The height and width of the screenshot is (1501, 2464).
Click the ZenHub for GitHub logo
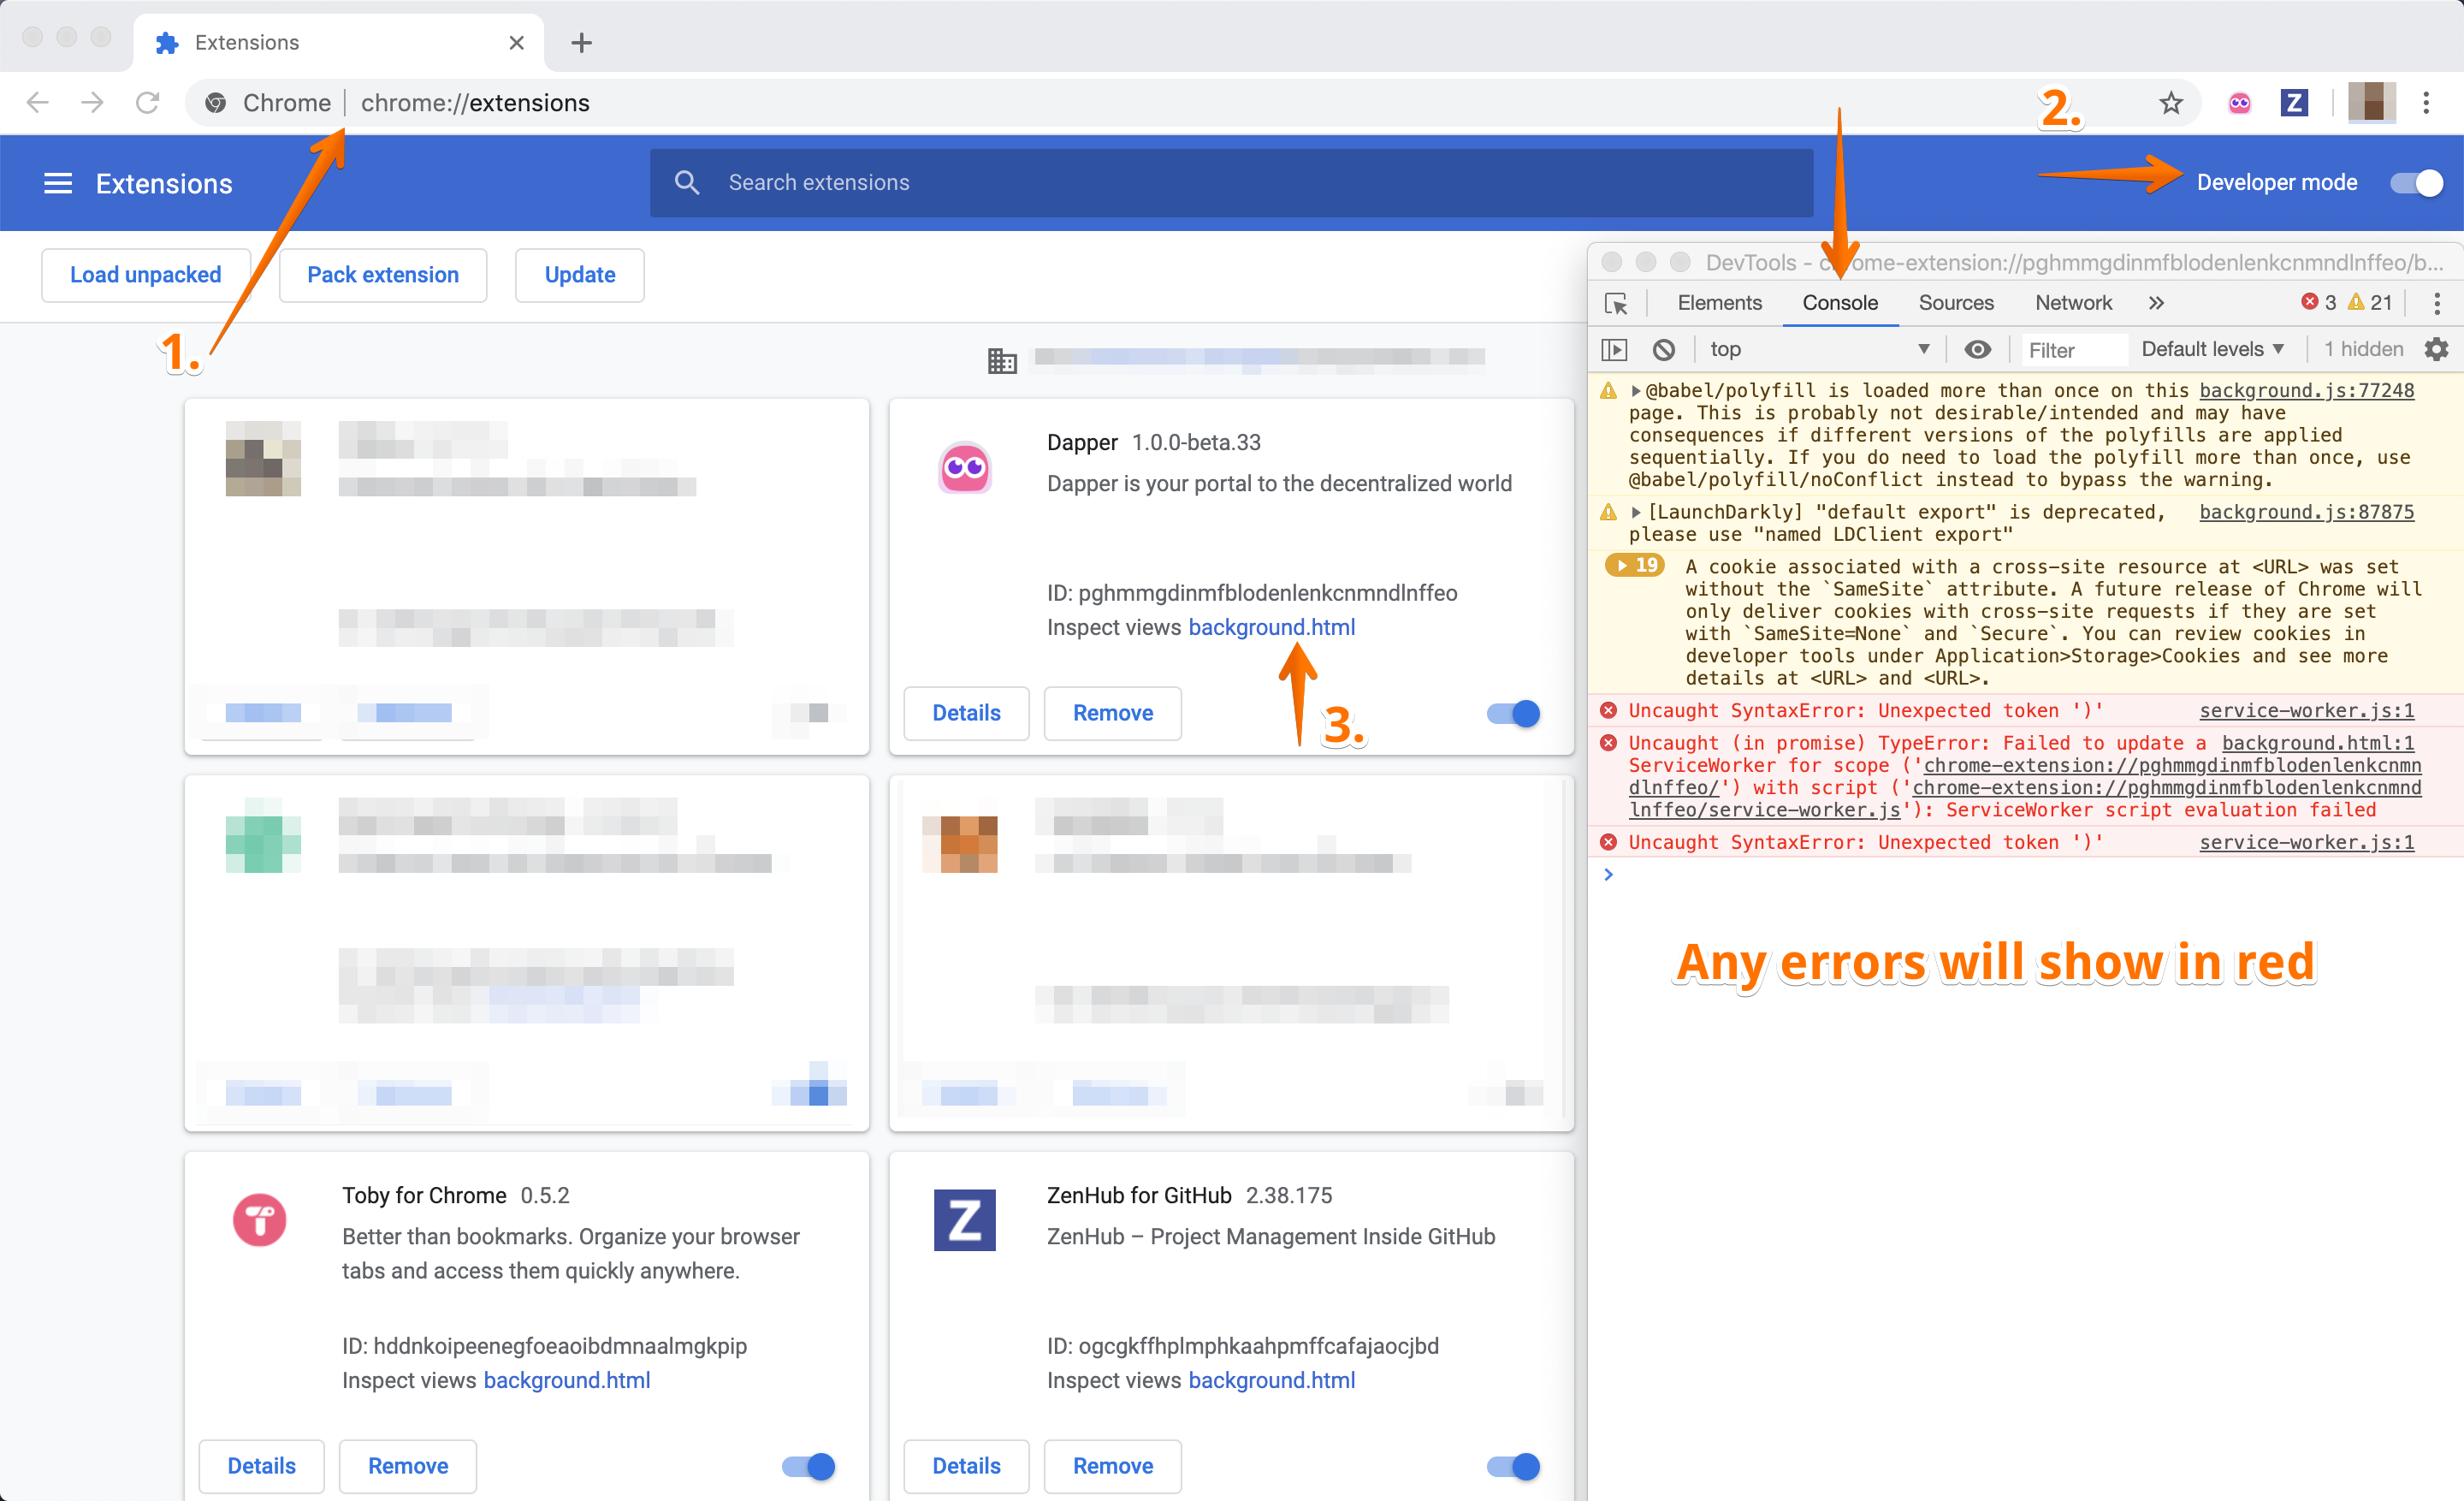coord(964,1220)
